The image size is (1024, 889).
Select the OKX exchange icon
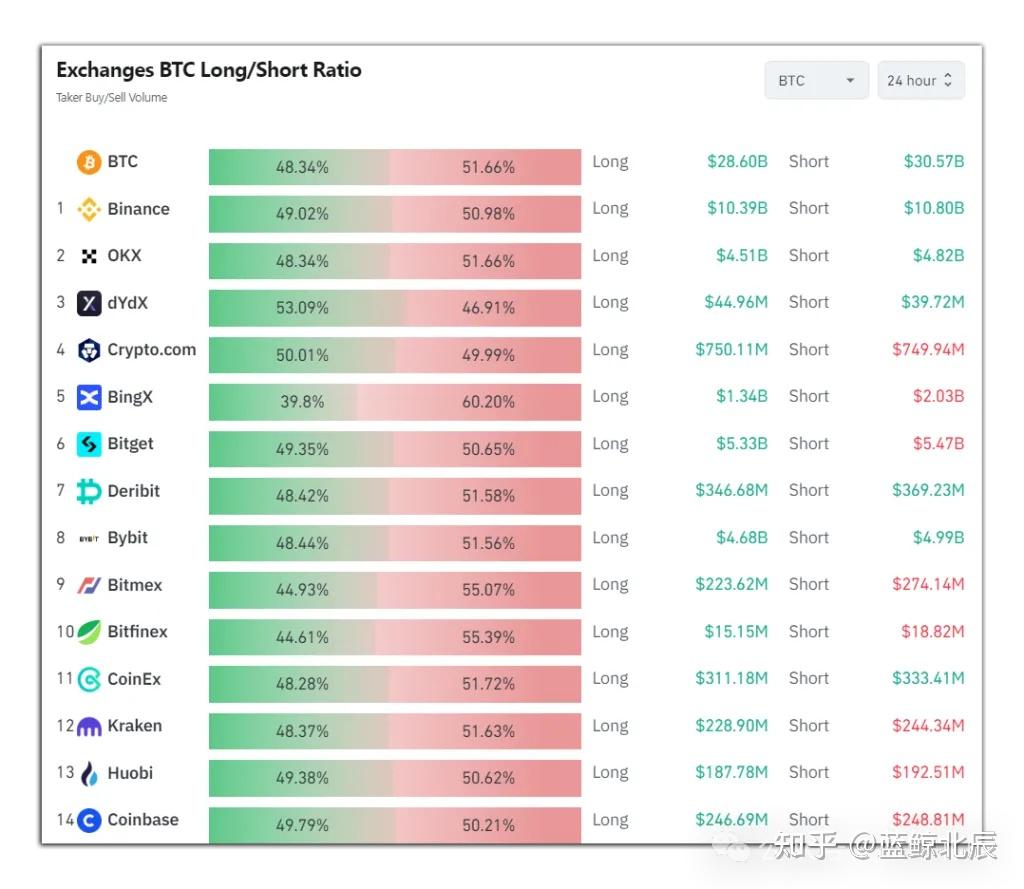(x=89, y=256)
